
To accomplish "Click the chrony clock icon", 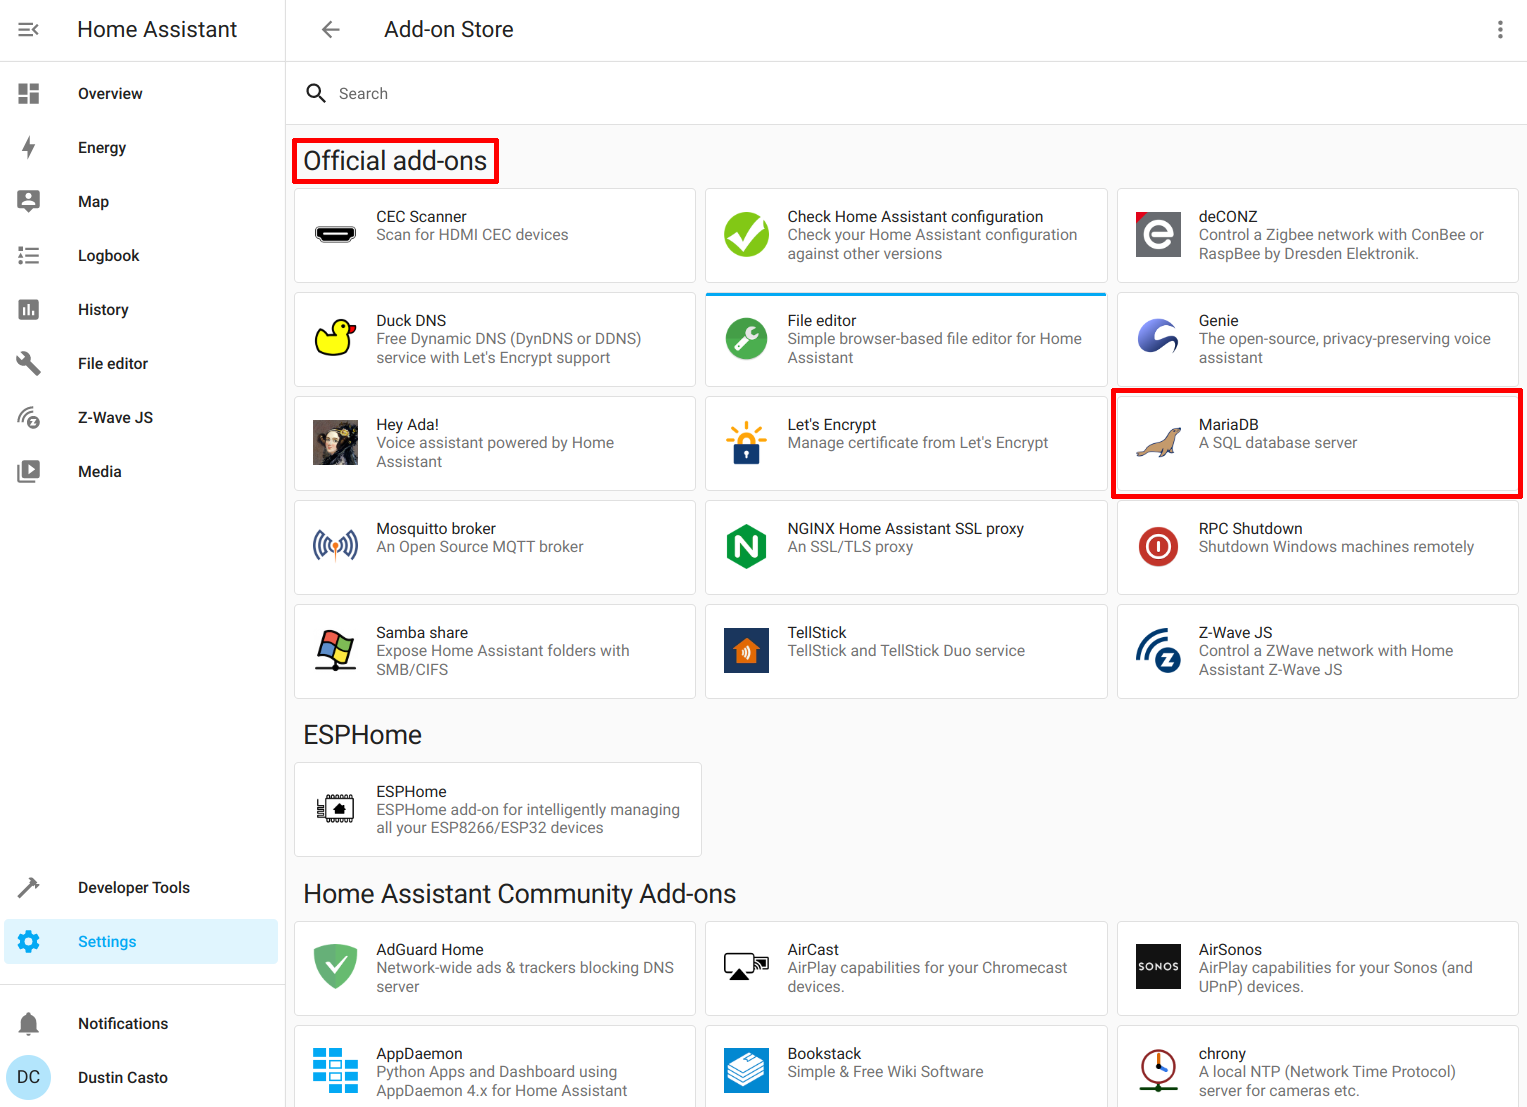I will click(x=1159, y=1072).
